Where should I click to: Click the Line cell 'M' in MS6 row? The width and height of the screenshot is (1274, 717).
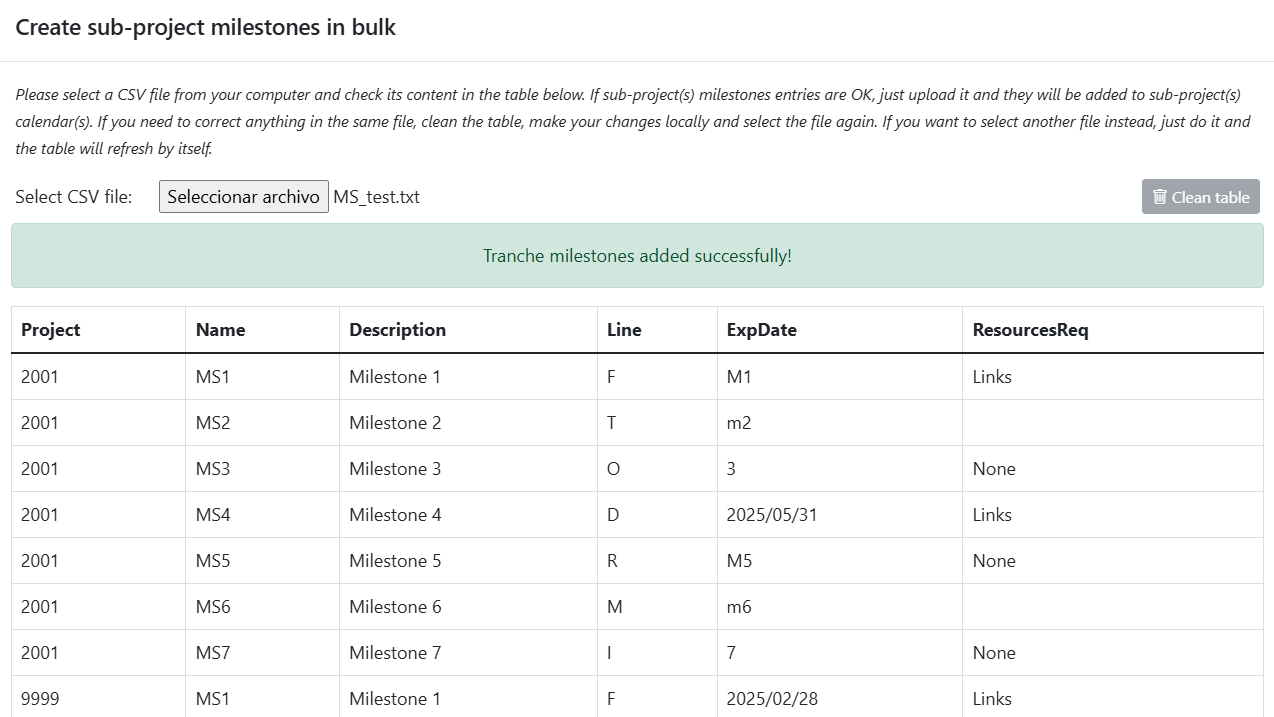click(658, 607)
